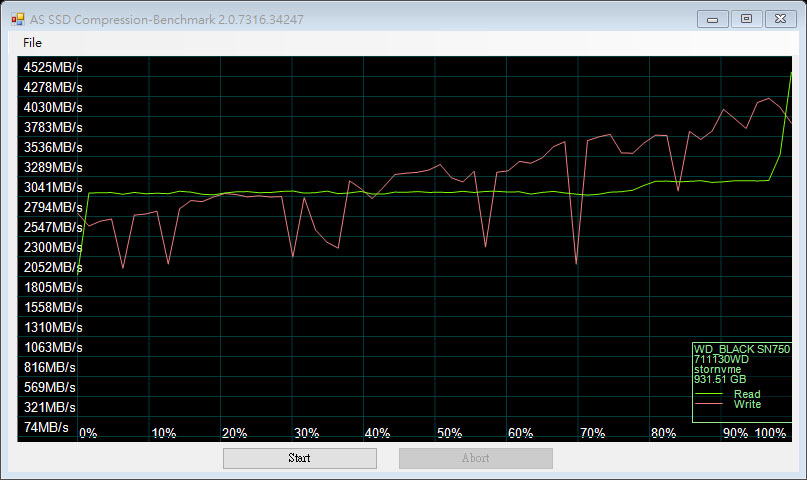Click the 3041MB/s axis label
Viewport: 807px width, 480px height.
point(53,187)
